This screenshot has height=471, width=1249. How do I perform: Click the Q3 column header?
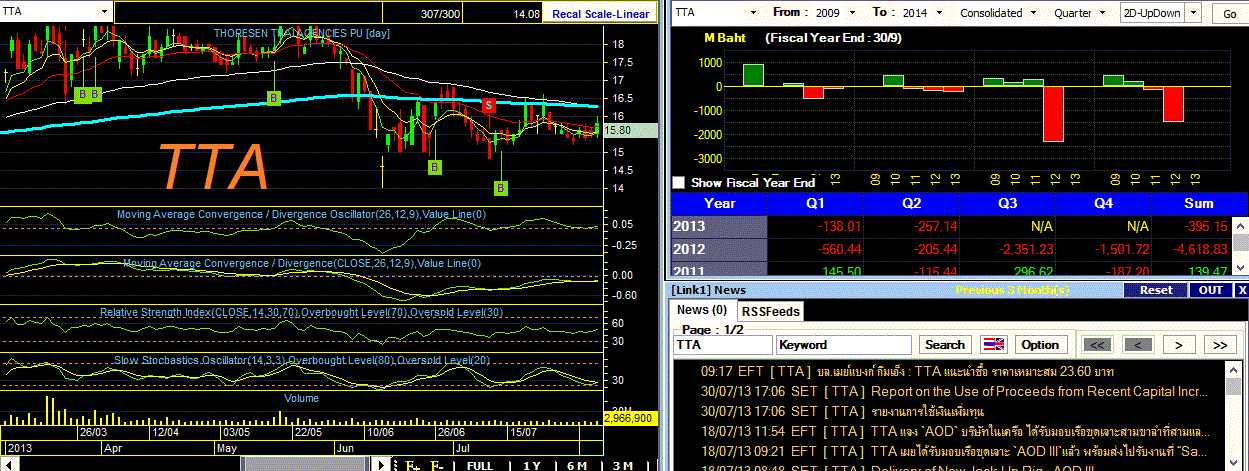(1007, 203)
